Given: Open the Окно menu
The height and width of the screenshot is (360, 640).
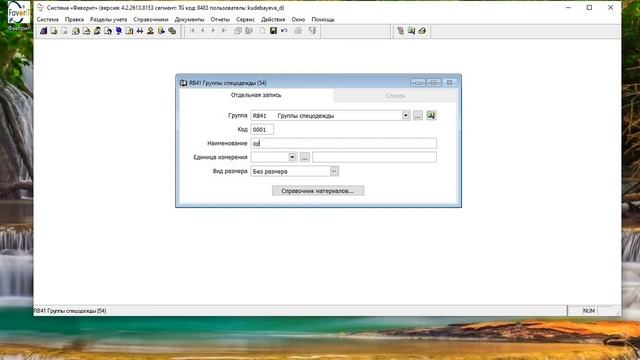Looking at the screenshot, I should [x=298, y=20].
